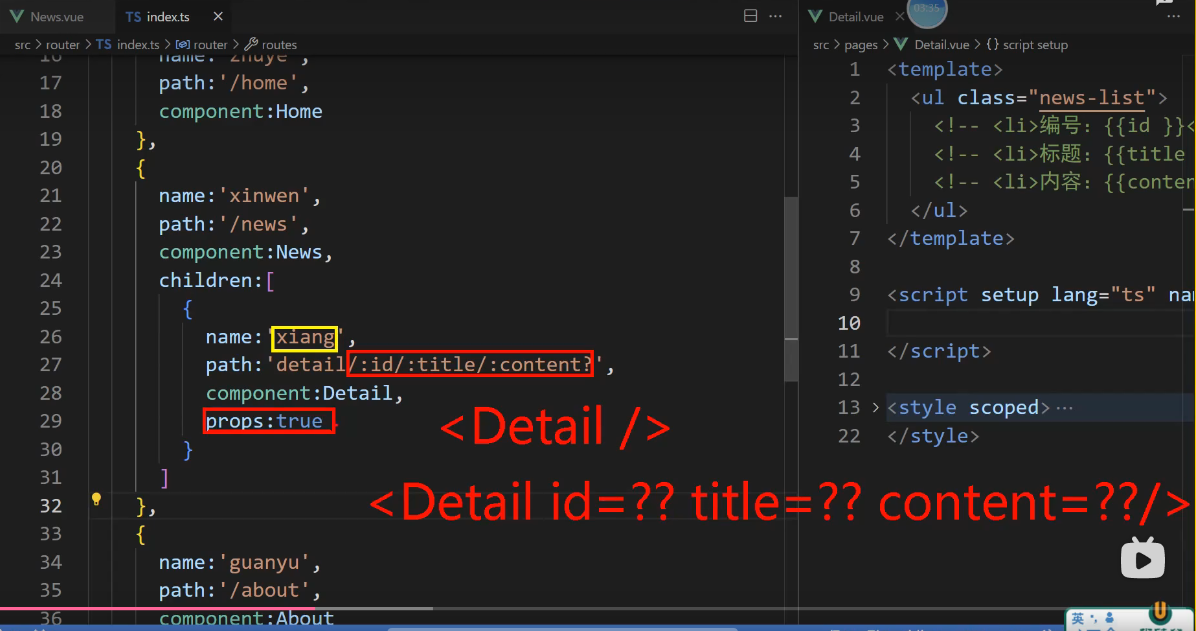Click 'component:Home' on line 18
The image size is (1196, 631).
(x=240, y=111)
